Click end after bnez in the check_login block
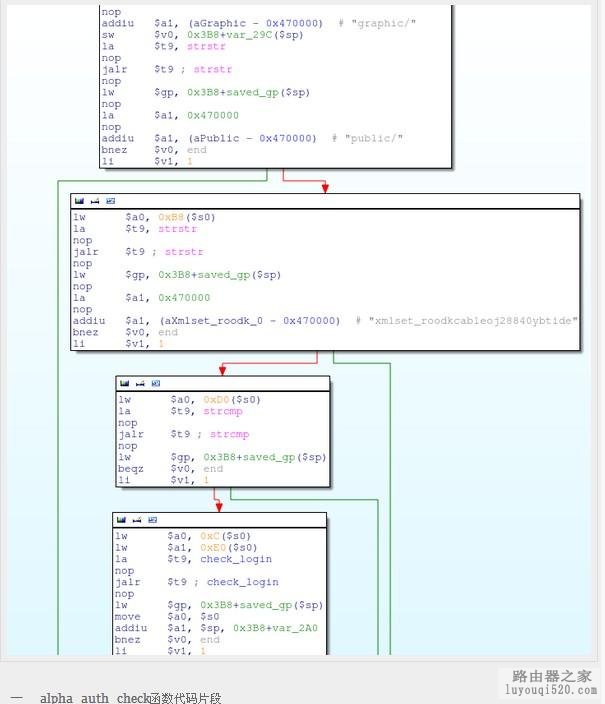This screenshot has height=704, width=605. (x=210, y=639)
